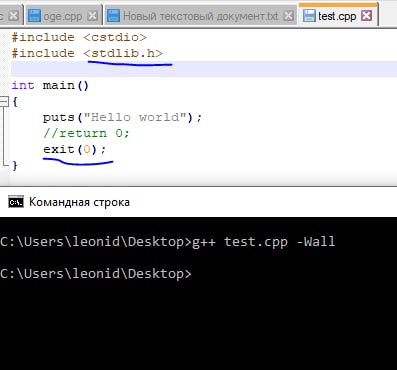Click the save icon on the oge.cpp tab
397x370 pixels.
click(x=34, y=16)
